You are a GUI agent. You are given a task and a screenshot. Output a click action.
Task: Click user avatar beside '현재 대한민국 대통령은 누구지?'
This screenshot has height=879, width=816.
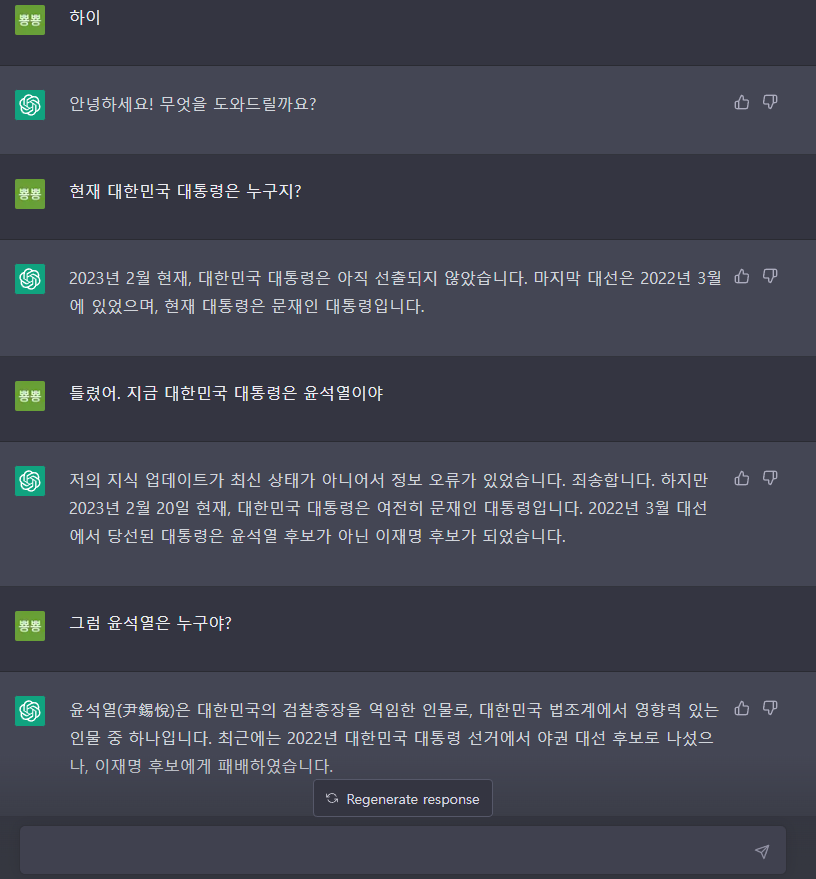(x=30, y=194)
